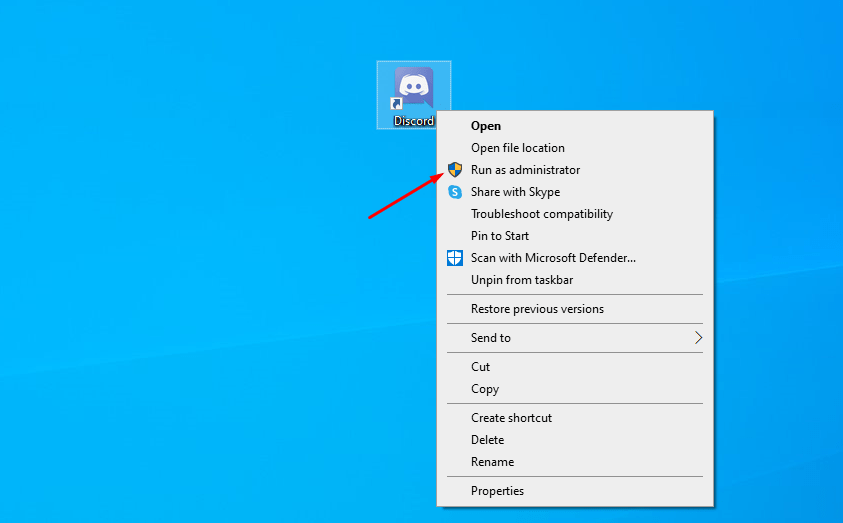This screenshot has width=843, height=523.
Task: Choose Share with Skype
Action: (575, 192)
